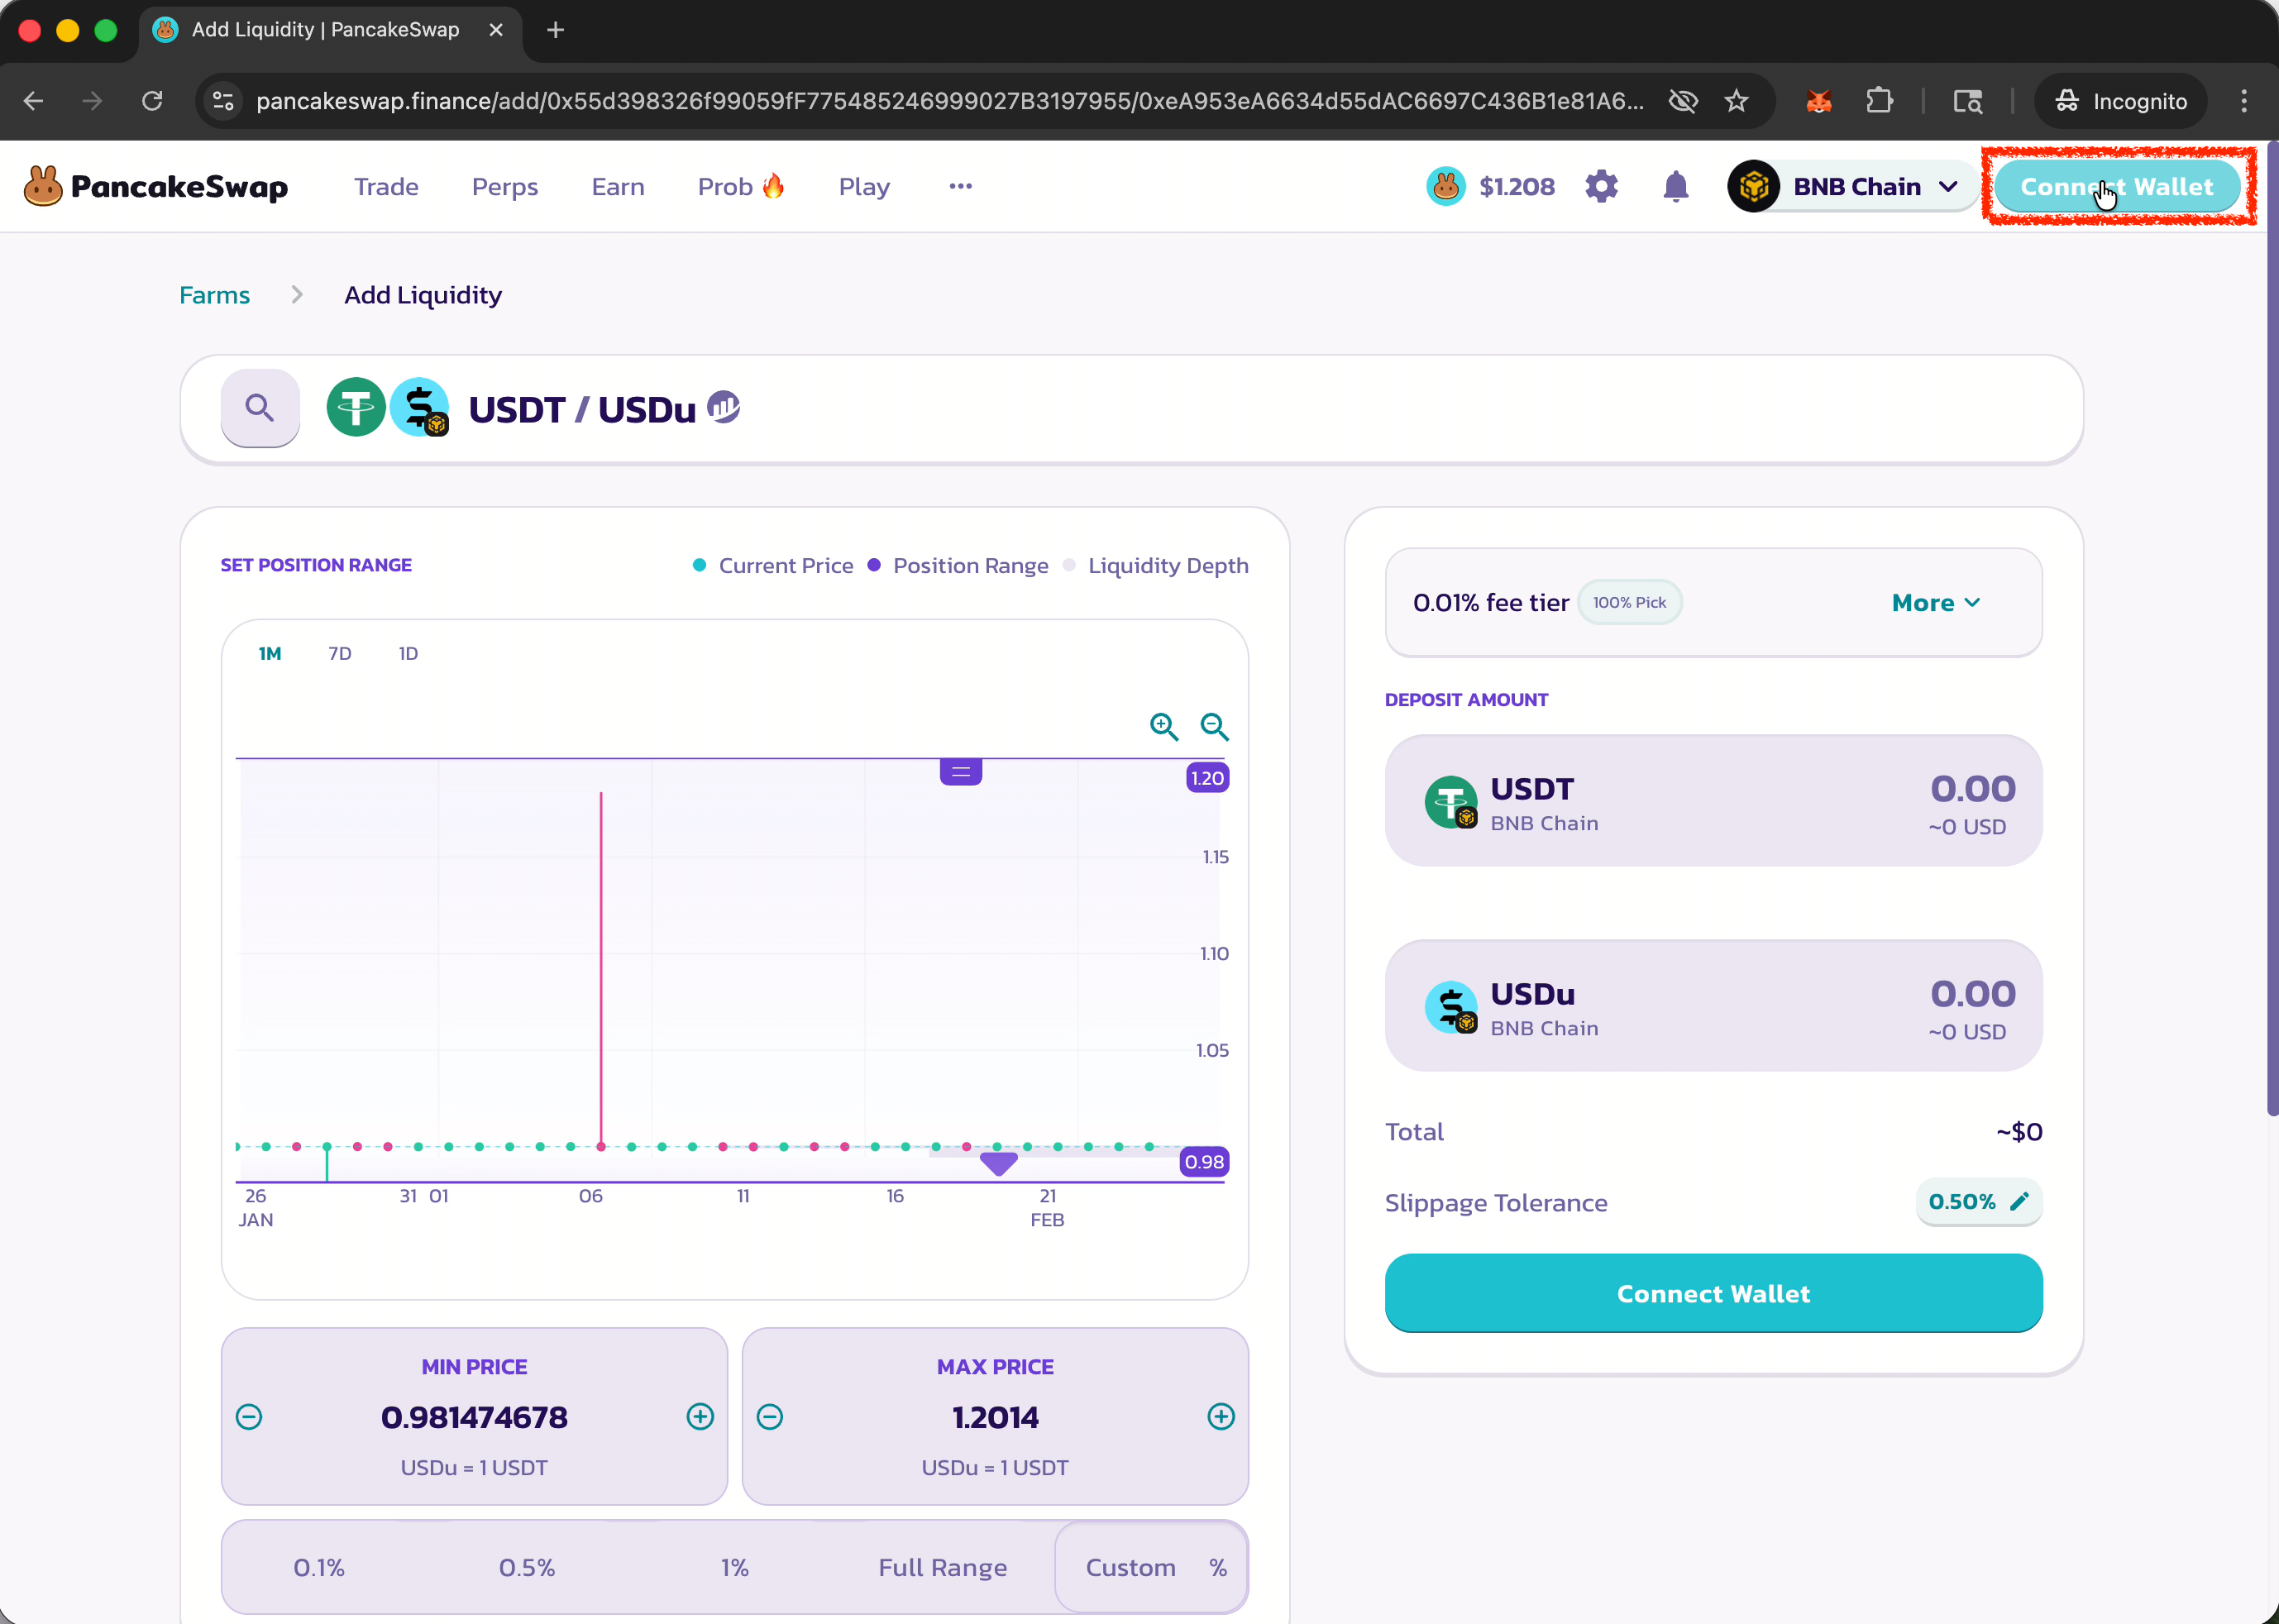The width and height of the screenshot is (2279, 1624).
Task: Select the 7D chart timeframe
Action: coord(340,653)
